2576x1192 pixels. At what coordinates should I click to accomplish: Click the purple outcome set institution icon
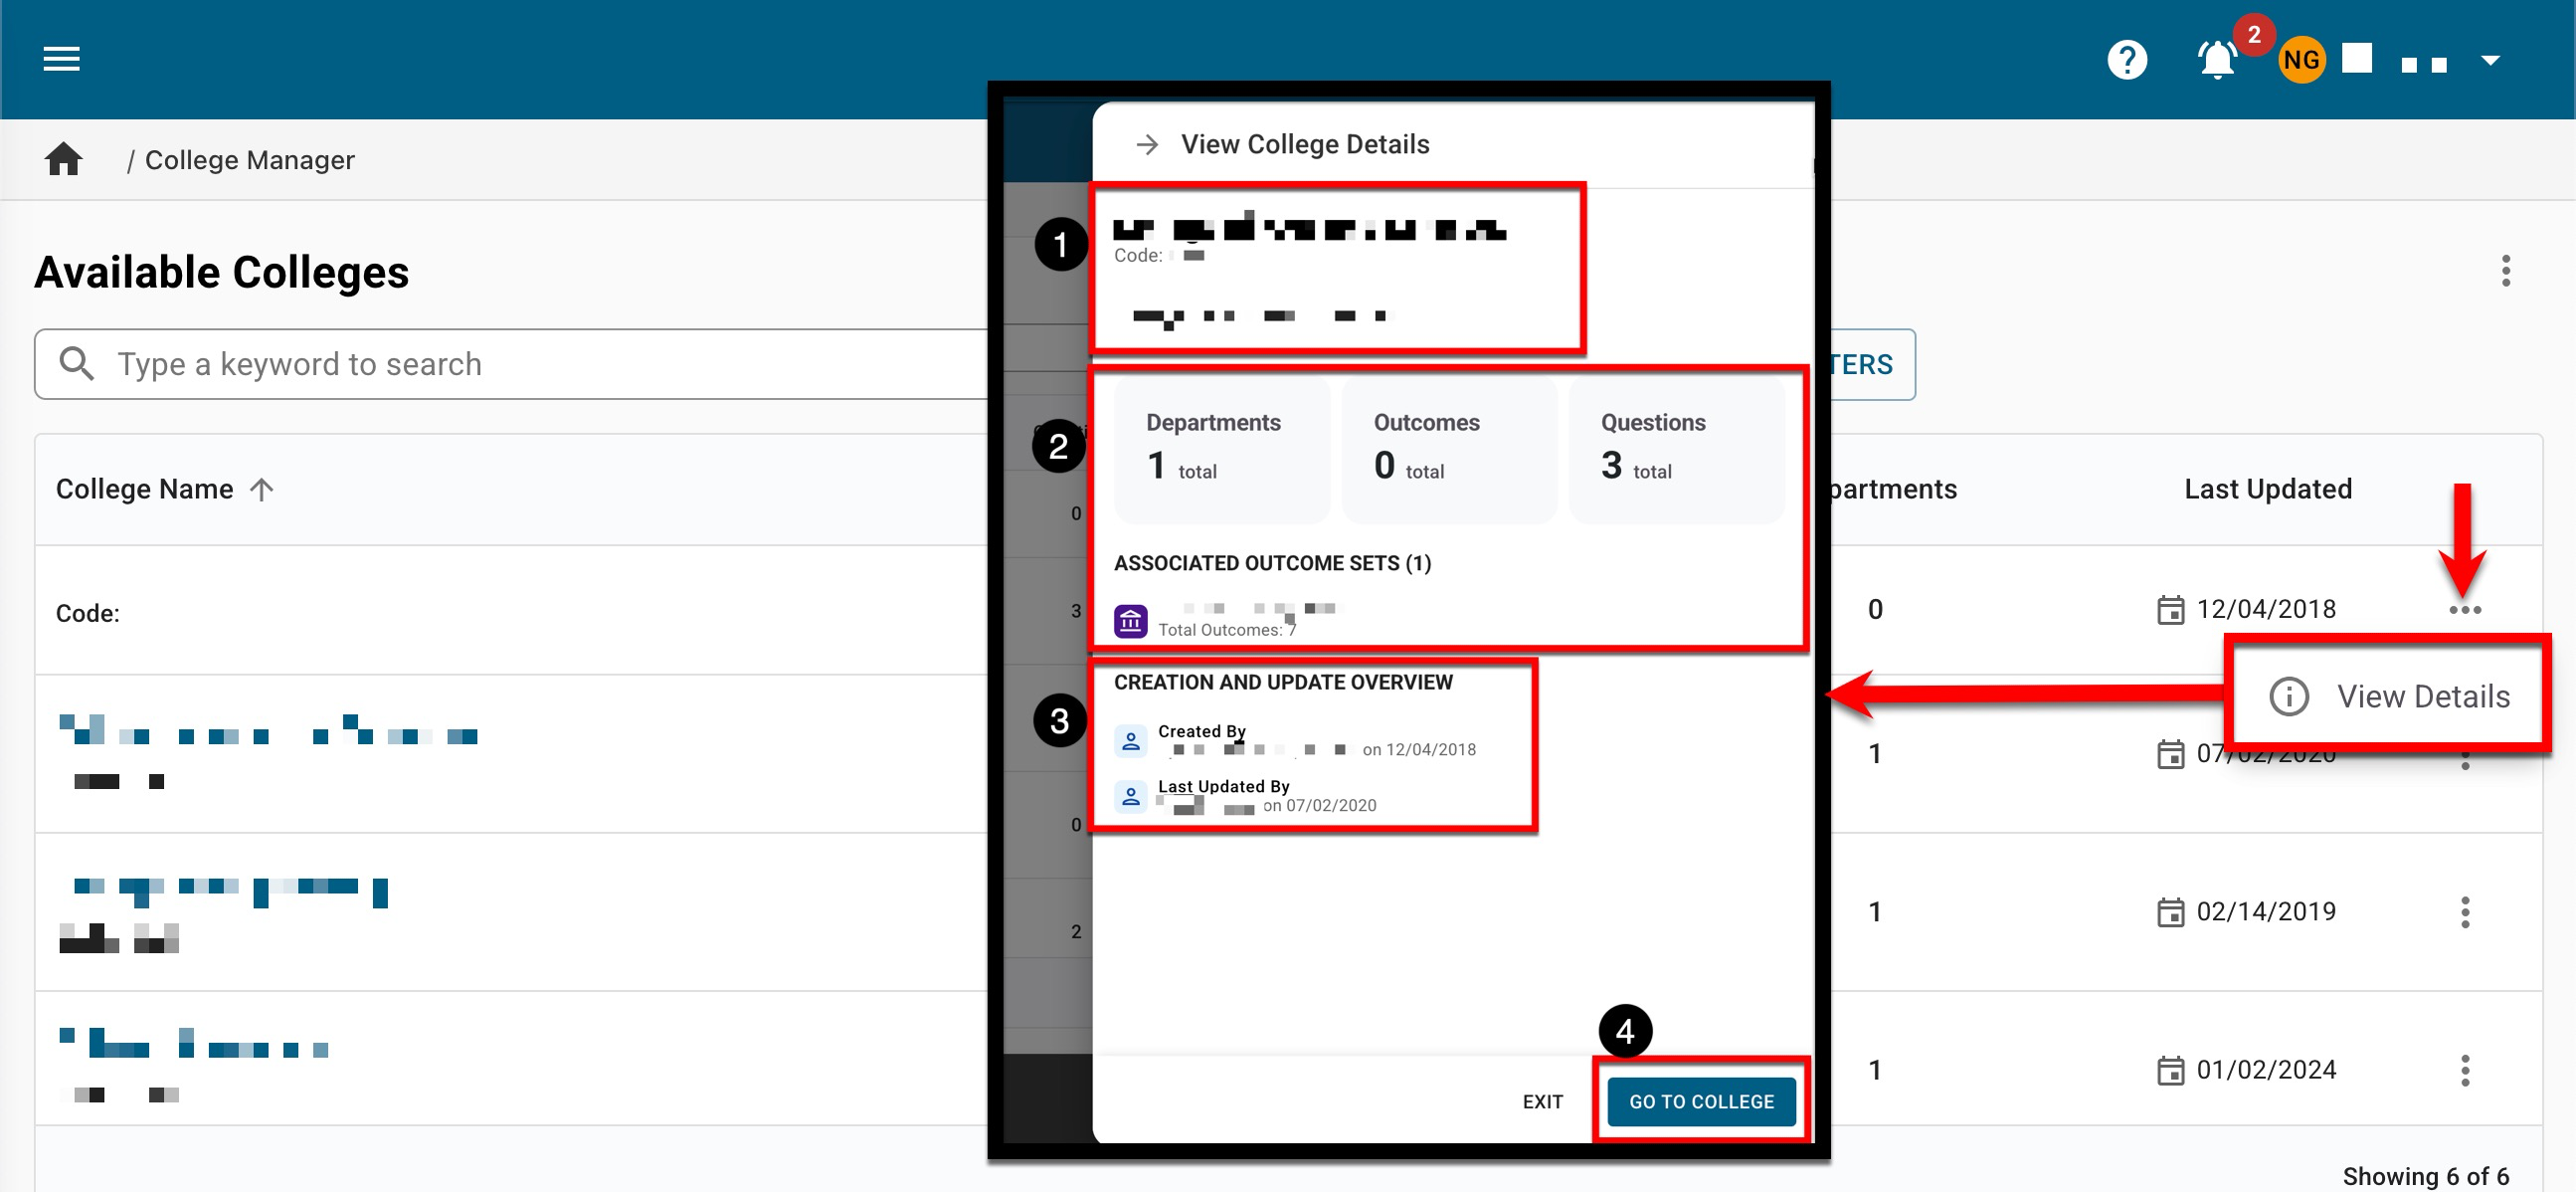pos(1130,620)
